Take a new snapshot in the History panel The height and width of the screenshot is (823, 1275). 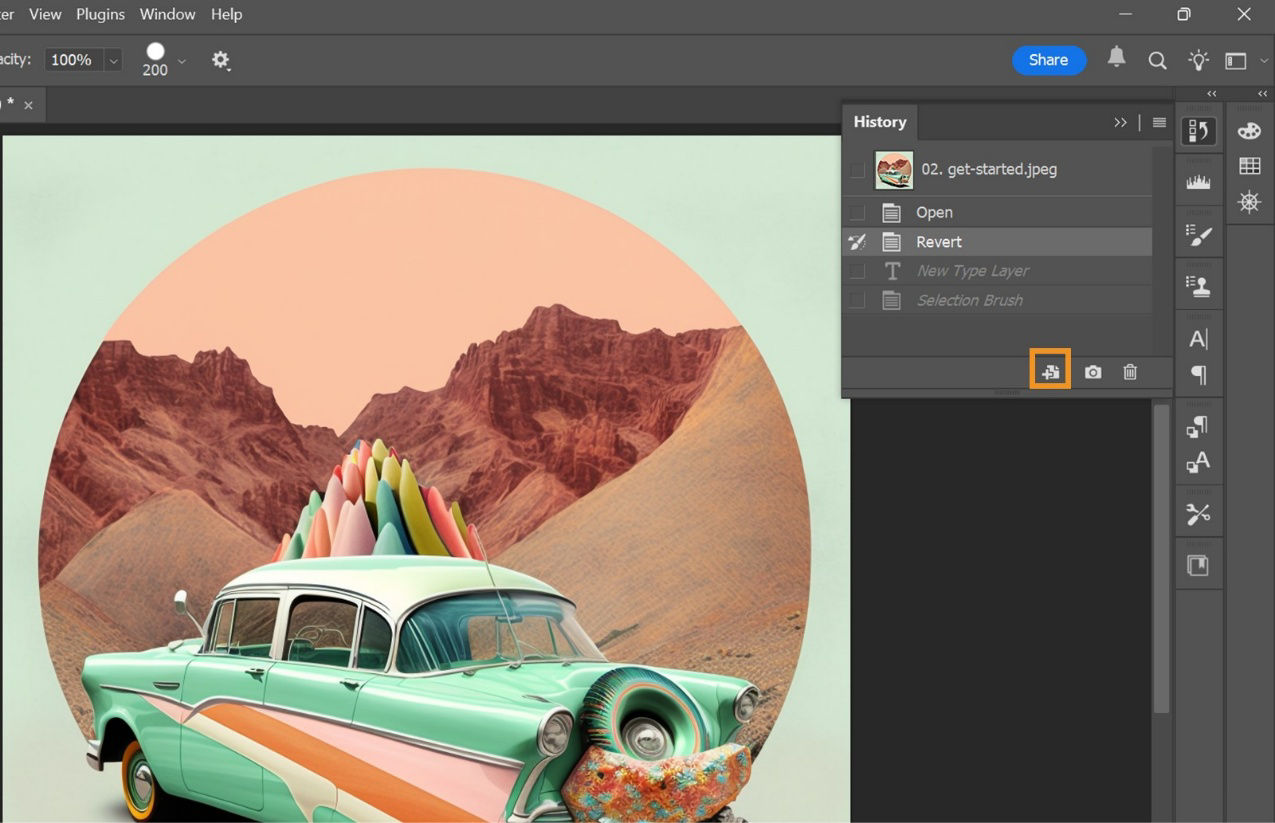1091,371
